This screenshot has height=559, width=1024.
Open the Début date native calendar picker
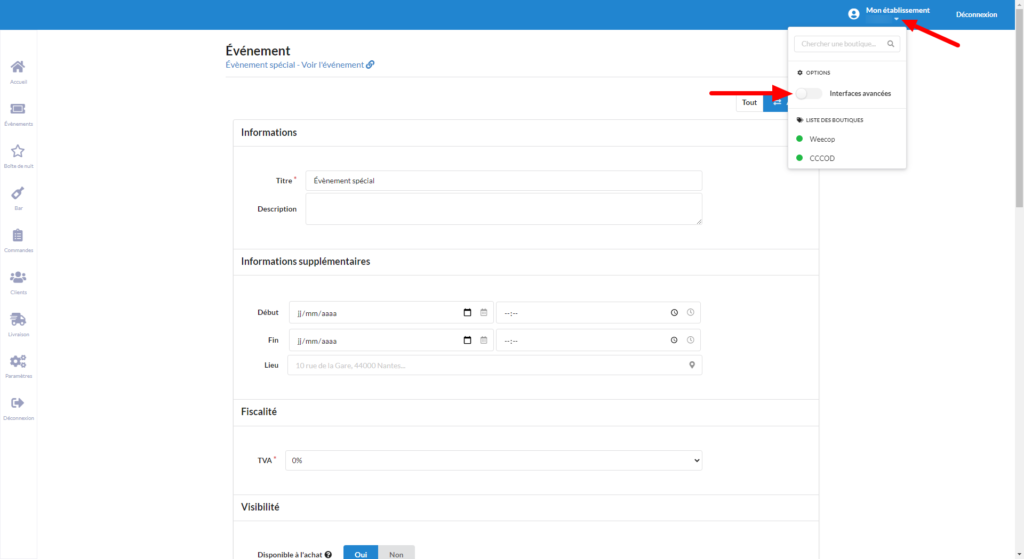[x=467, y=313]
